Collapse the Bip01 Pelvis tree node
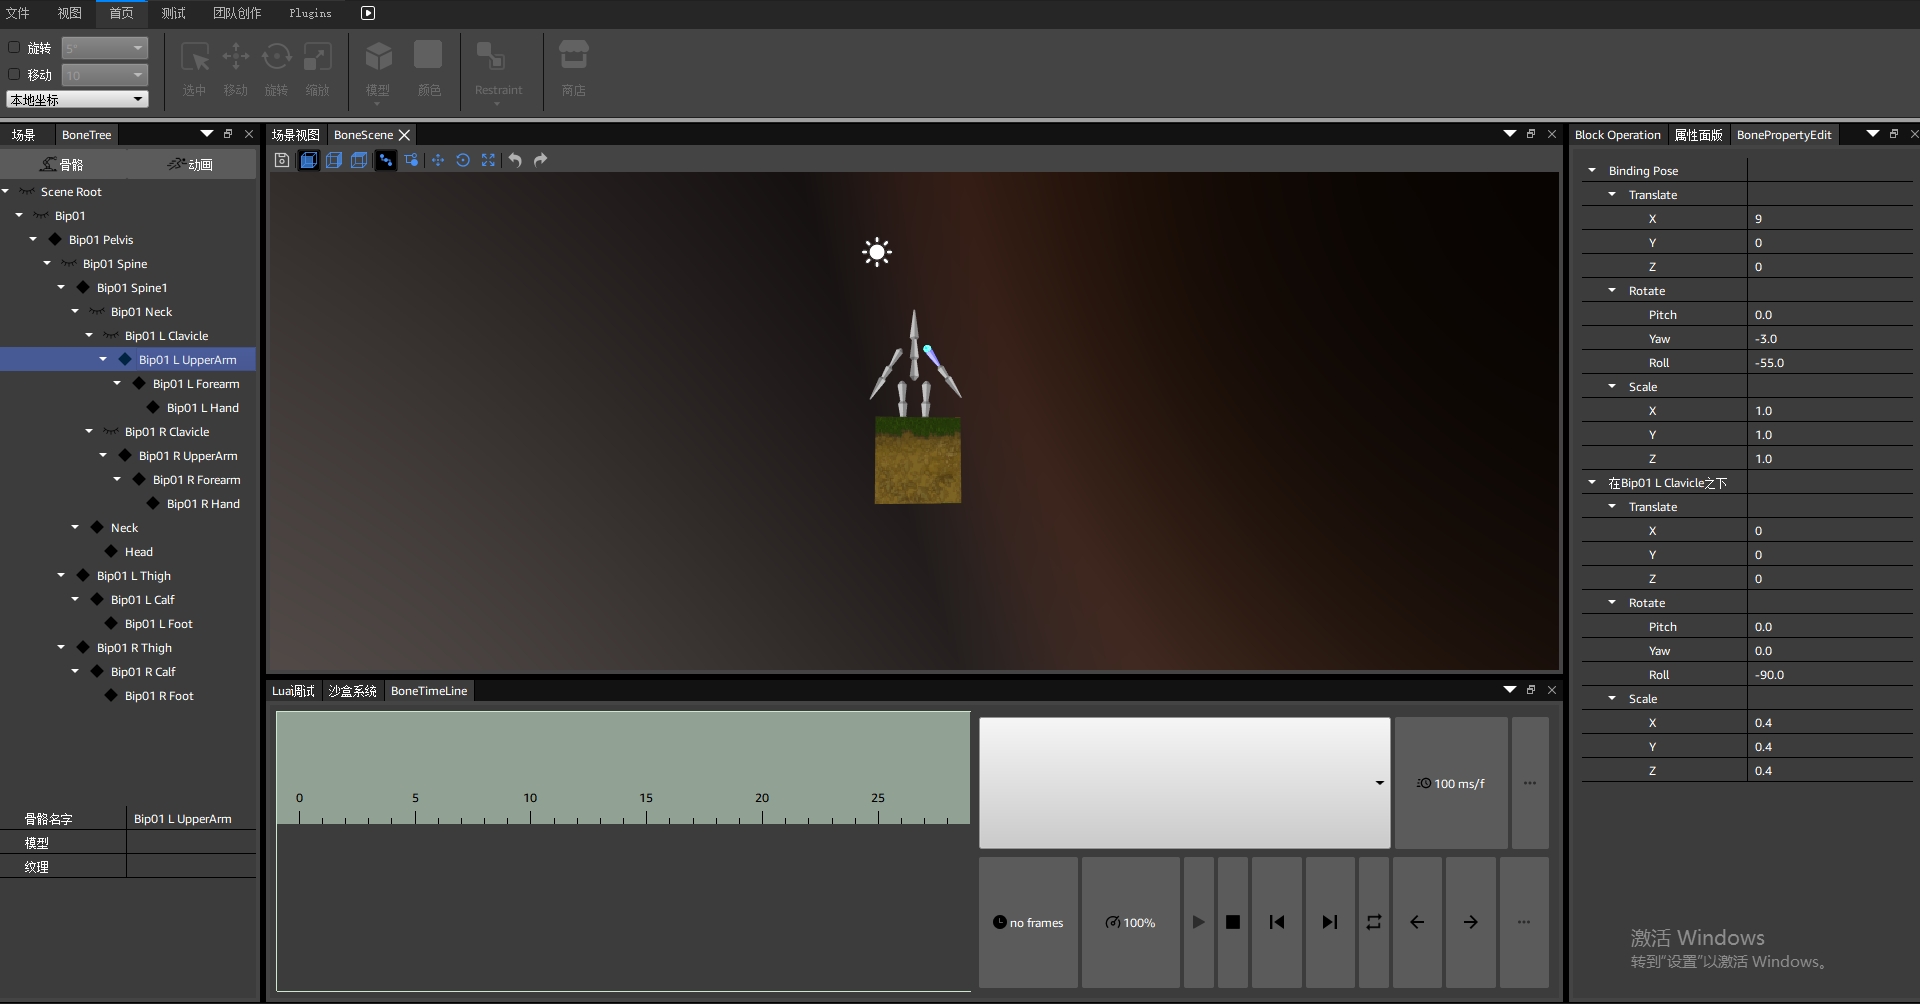 point(33,239)
